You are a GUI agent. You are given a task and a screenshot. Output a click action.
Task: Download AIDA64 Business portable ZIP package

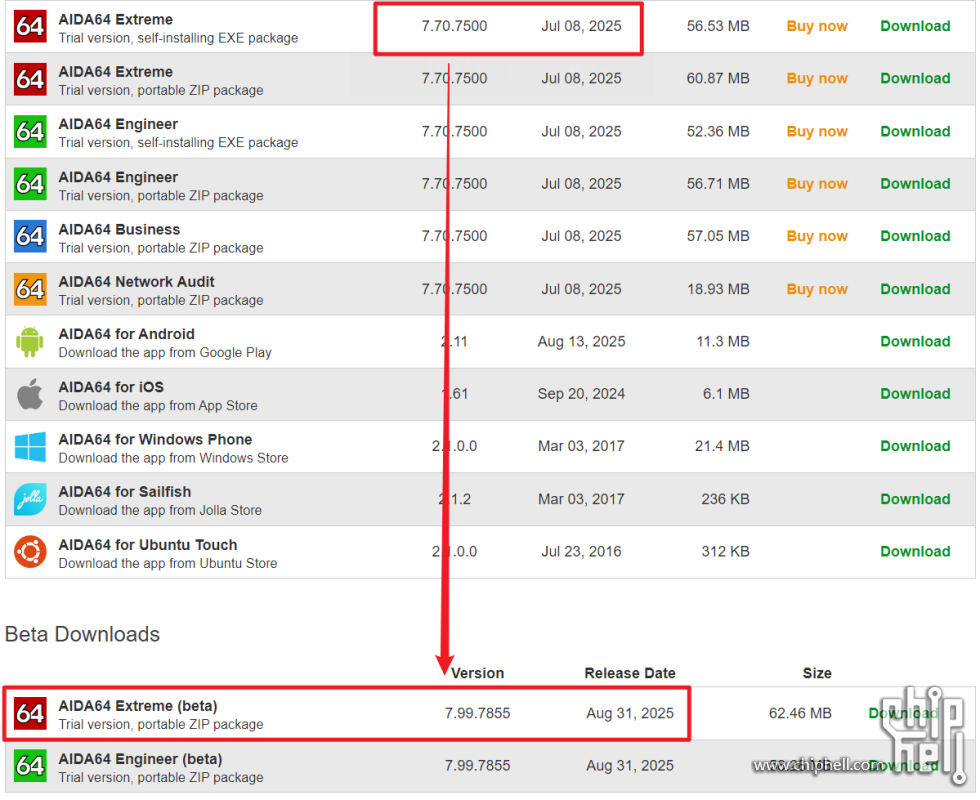point(915,236)
